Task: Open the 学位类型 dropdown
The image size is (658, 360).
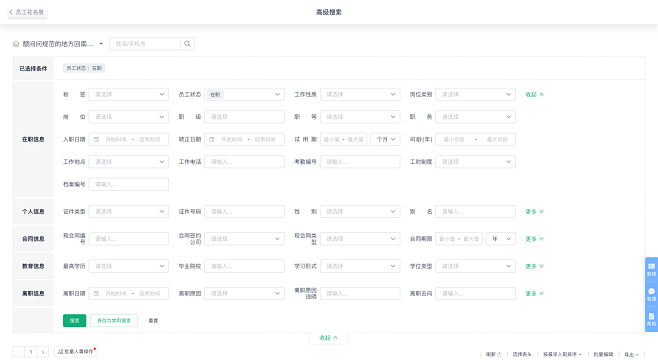Action: [475, 266]
